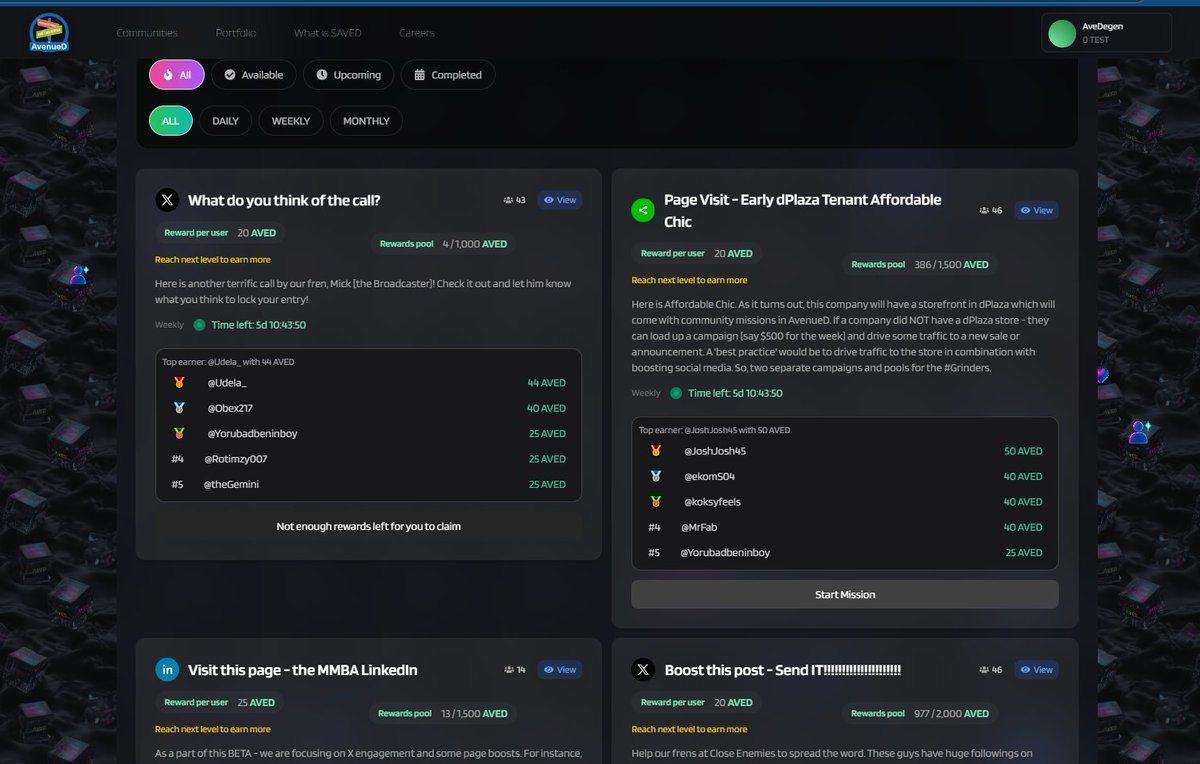The width and height of the screenshot is (1200, 764).
Task: Click the gold medal beside @Udela_
Action: pos(179,383)
